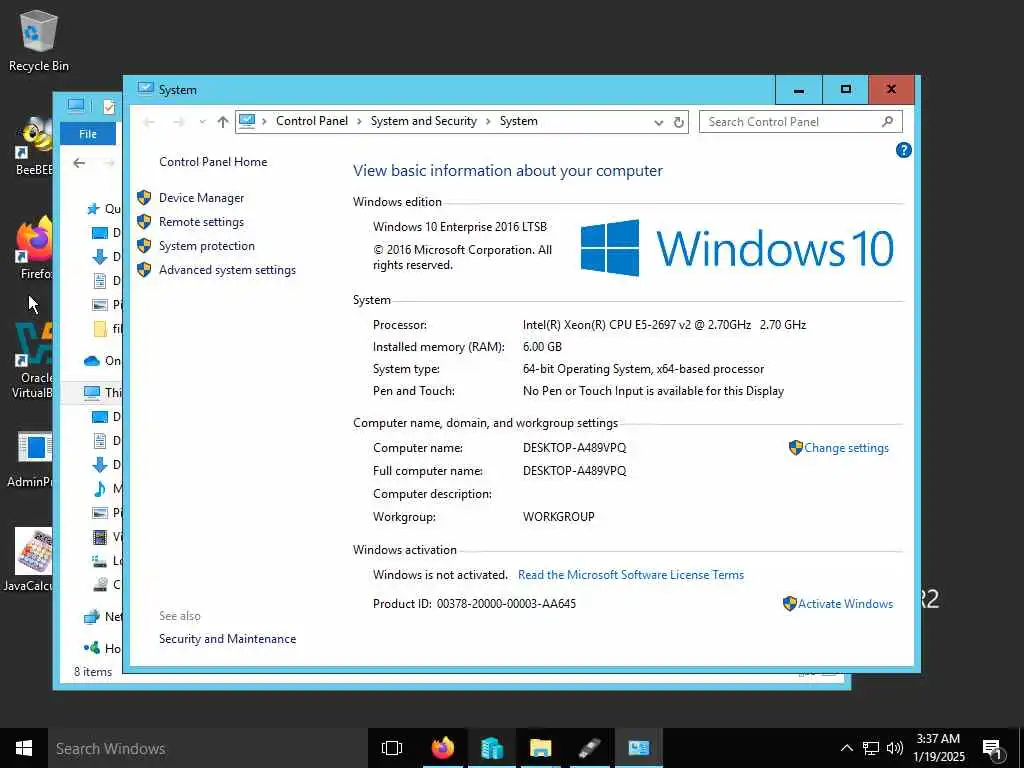This screenshot has width=1024, height=768.
Task: Click the Search Windows taskbar box
Action: [x=209, y=748]
